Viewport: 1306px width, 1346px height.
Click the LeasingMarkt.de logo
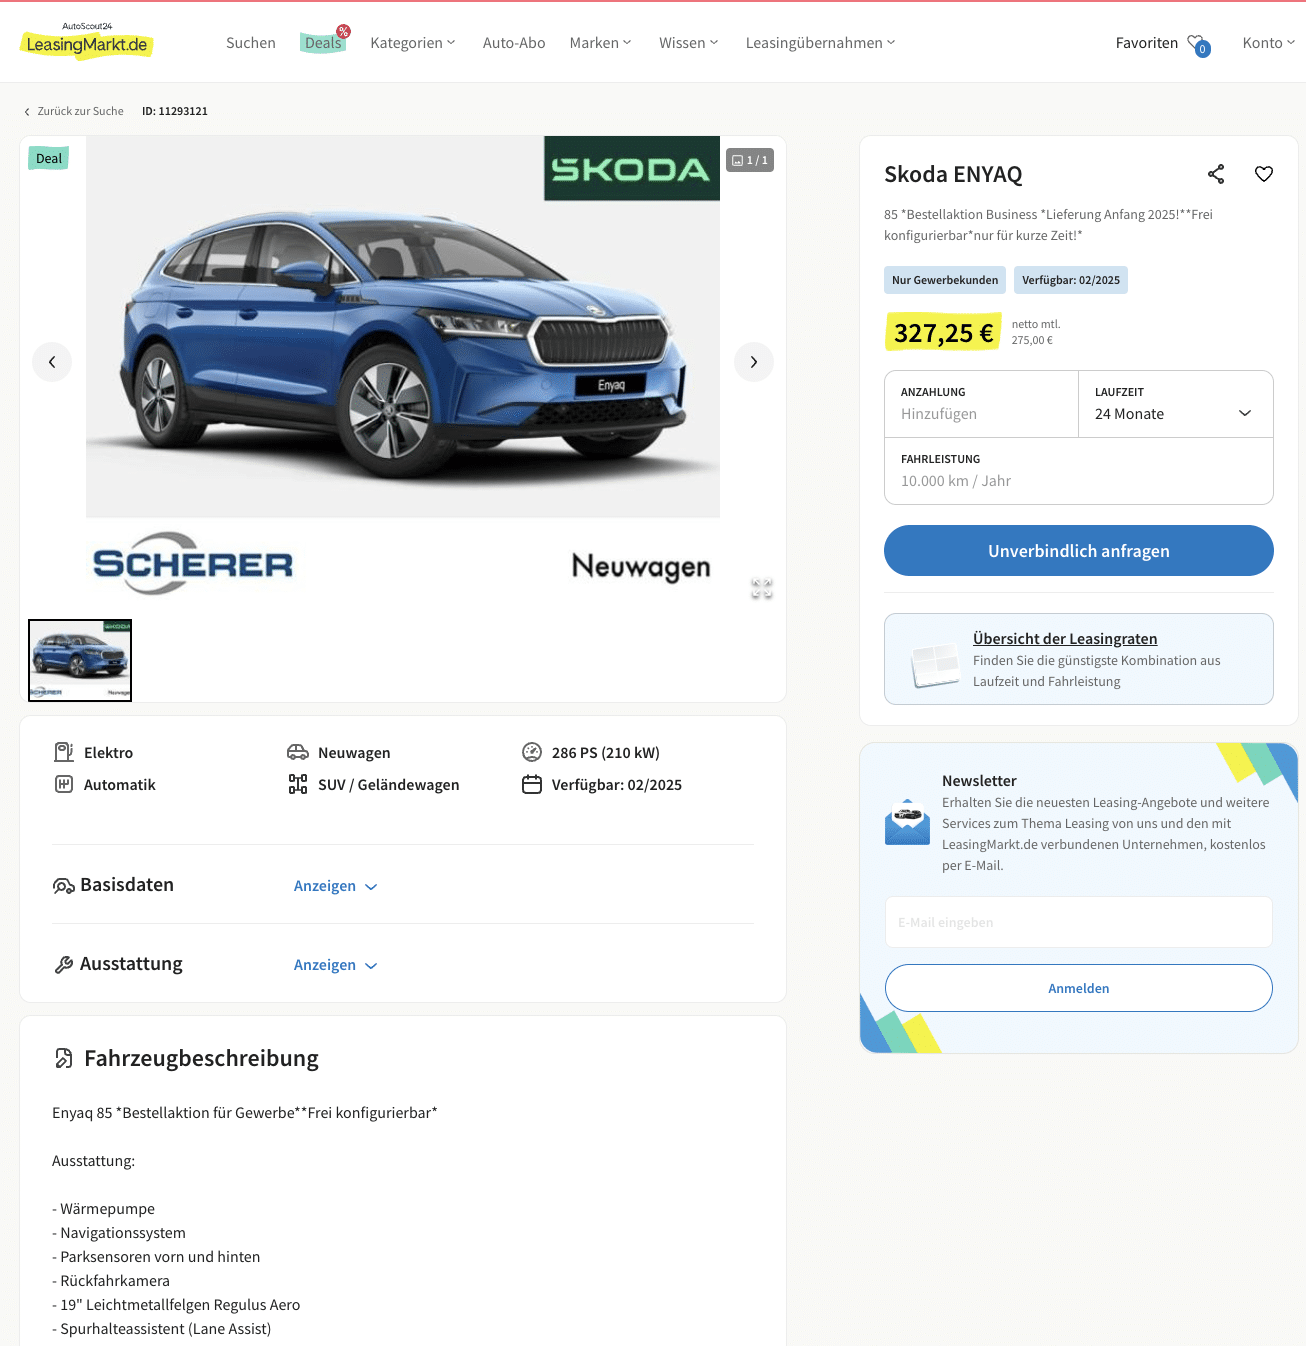click(x=87, y=42)
